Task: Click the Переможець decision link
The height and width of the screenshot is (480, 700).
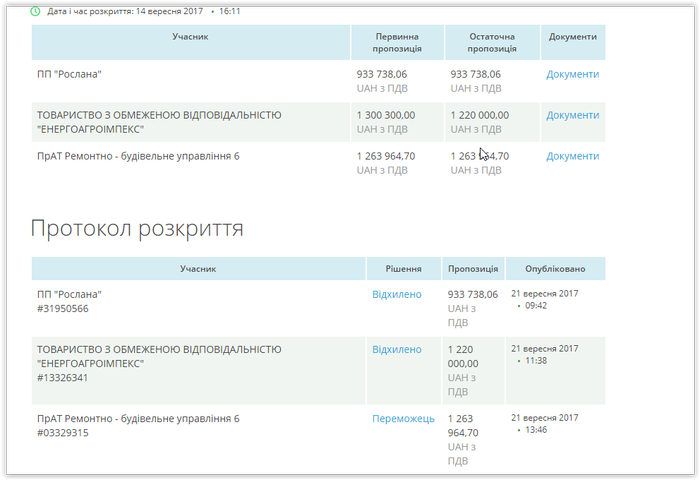Action: pos(403,418)
